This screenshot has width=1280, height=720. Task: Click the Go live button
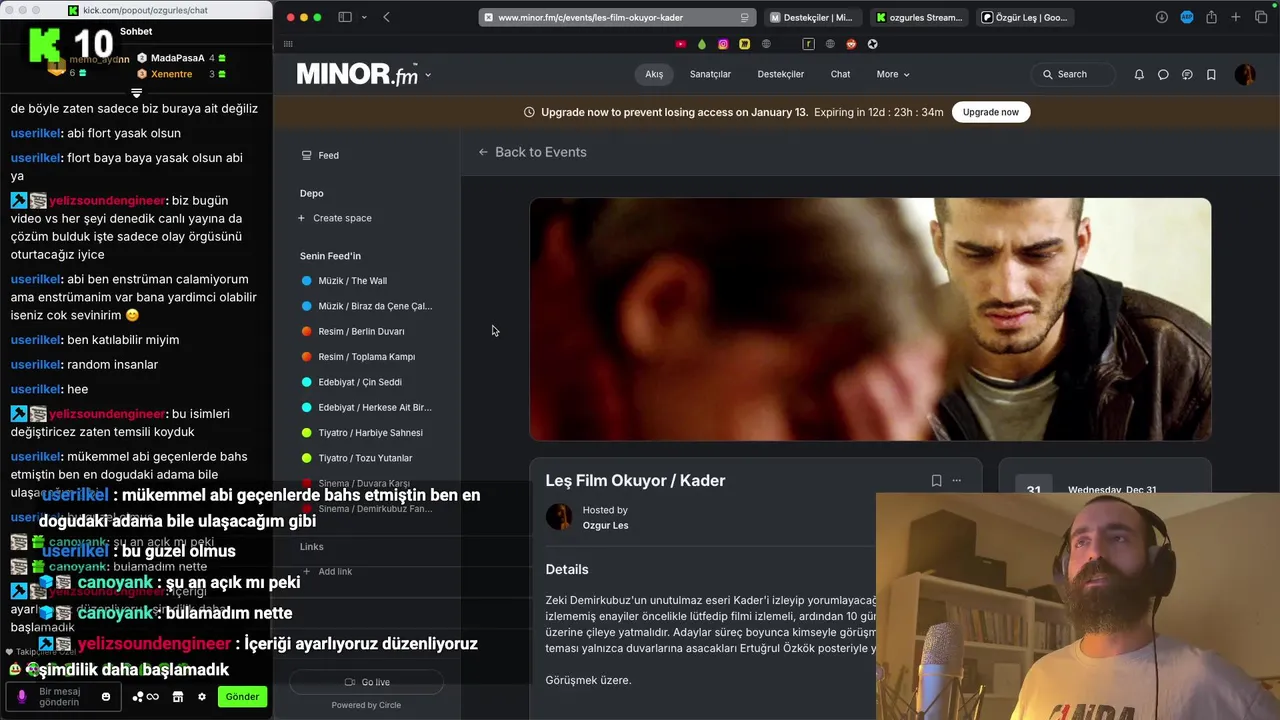(367, 682)
